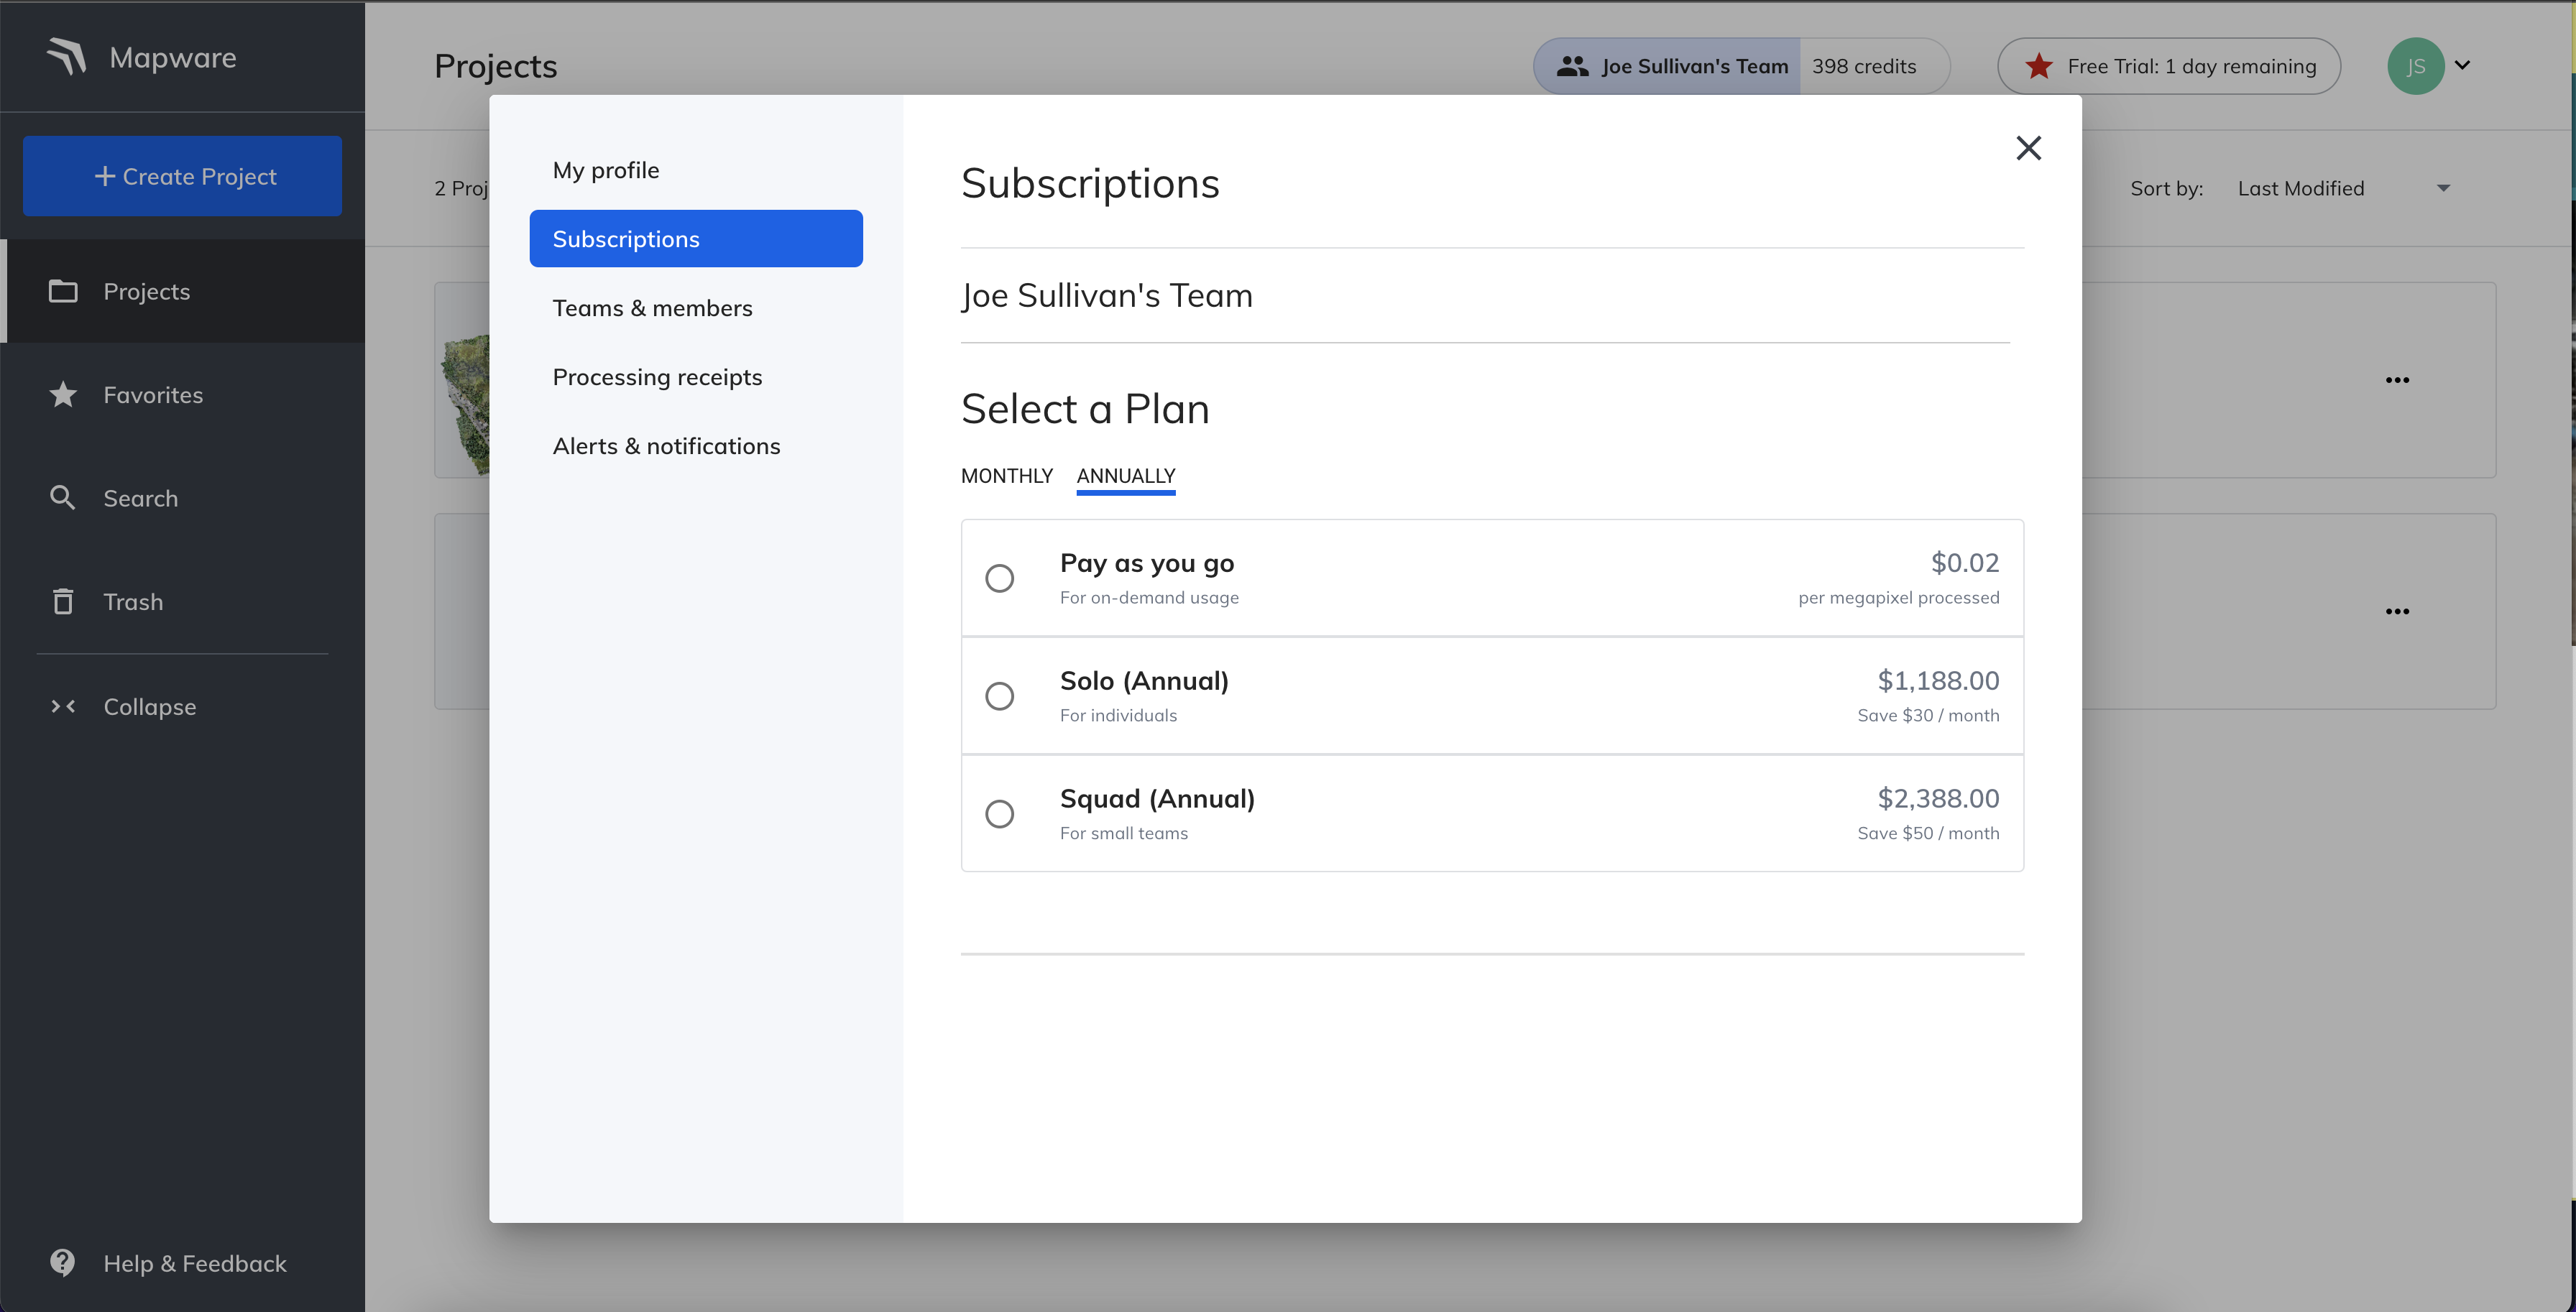Expand the JS user account chevron
The image size is (2576, 1312).
coord(2462,66)
